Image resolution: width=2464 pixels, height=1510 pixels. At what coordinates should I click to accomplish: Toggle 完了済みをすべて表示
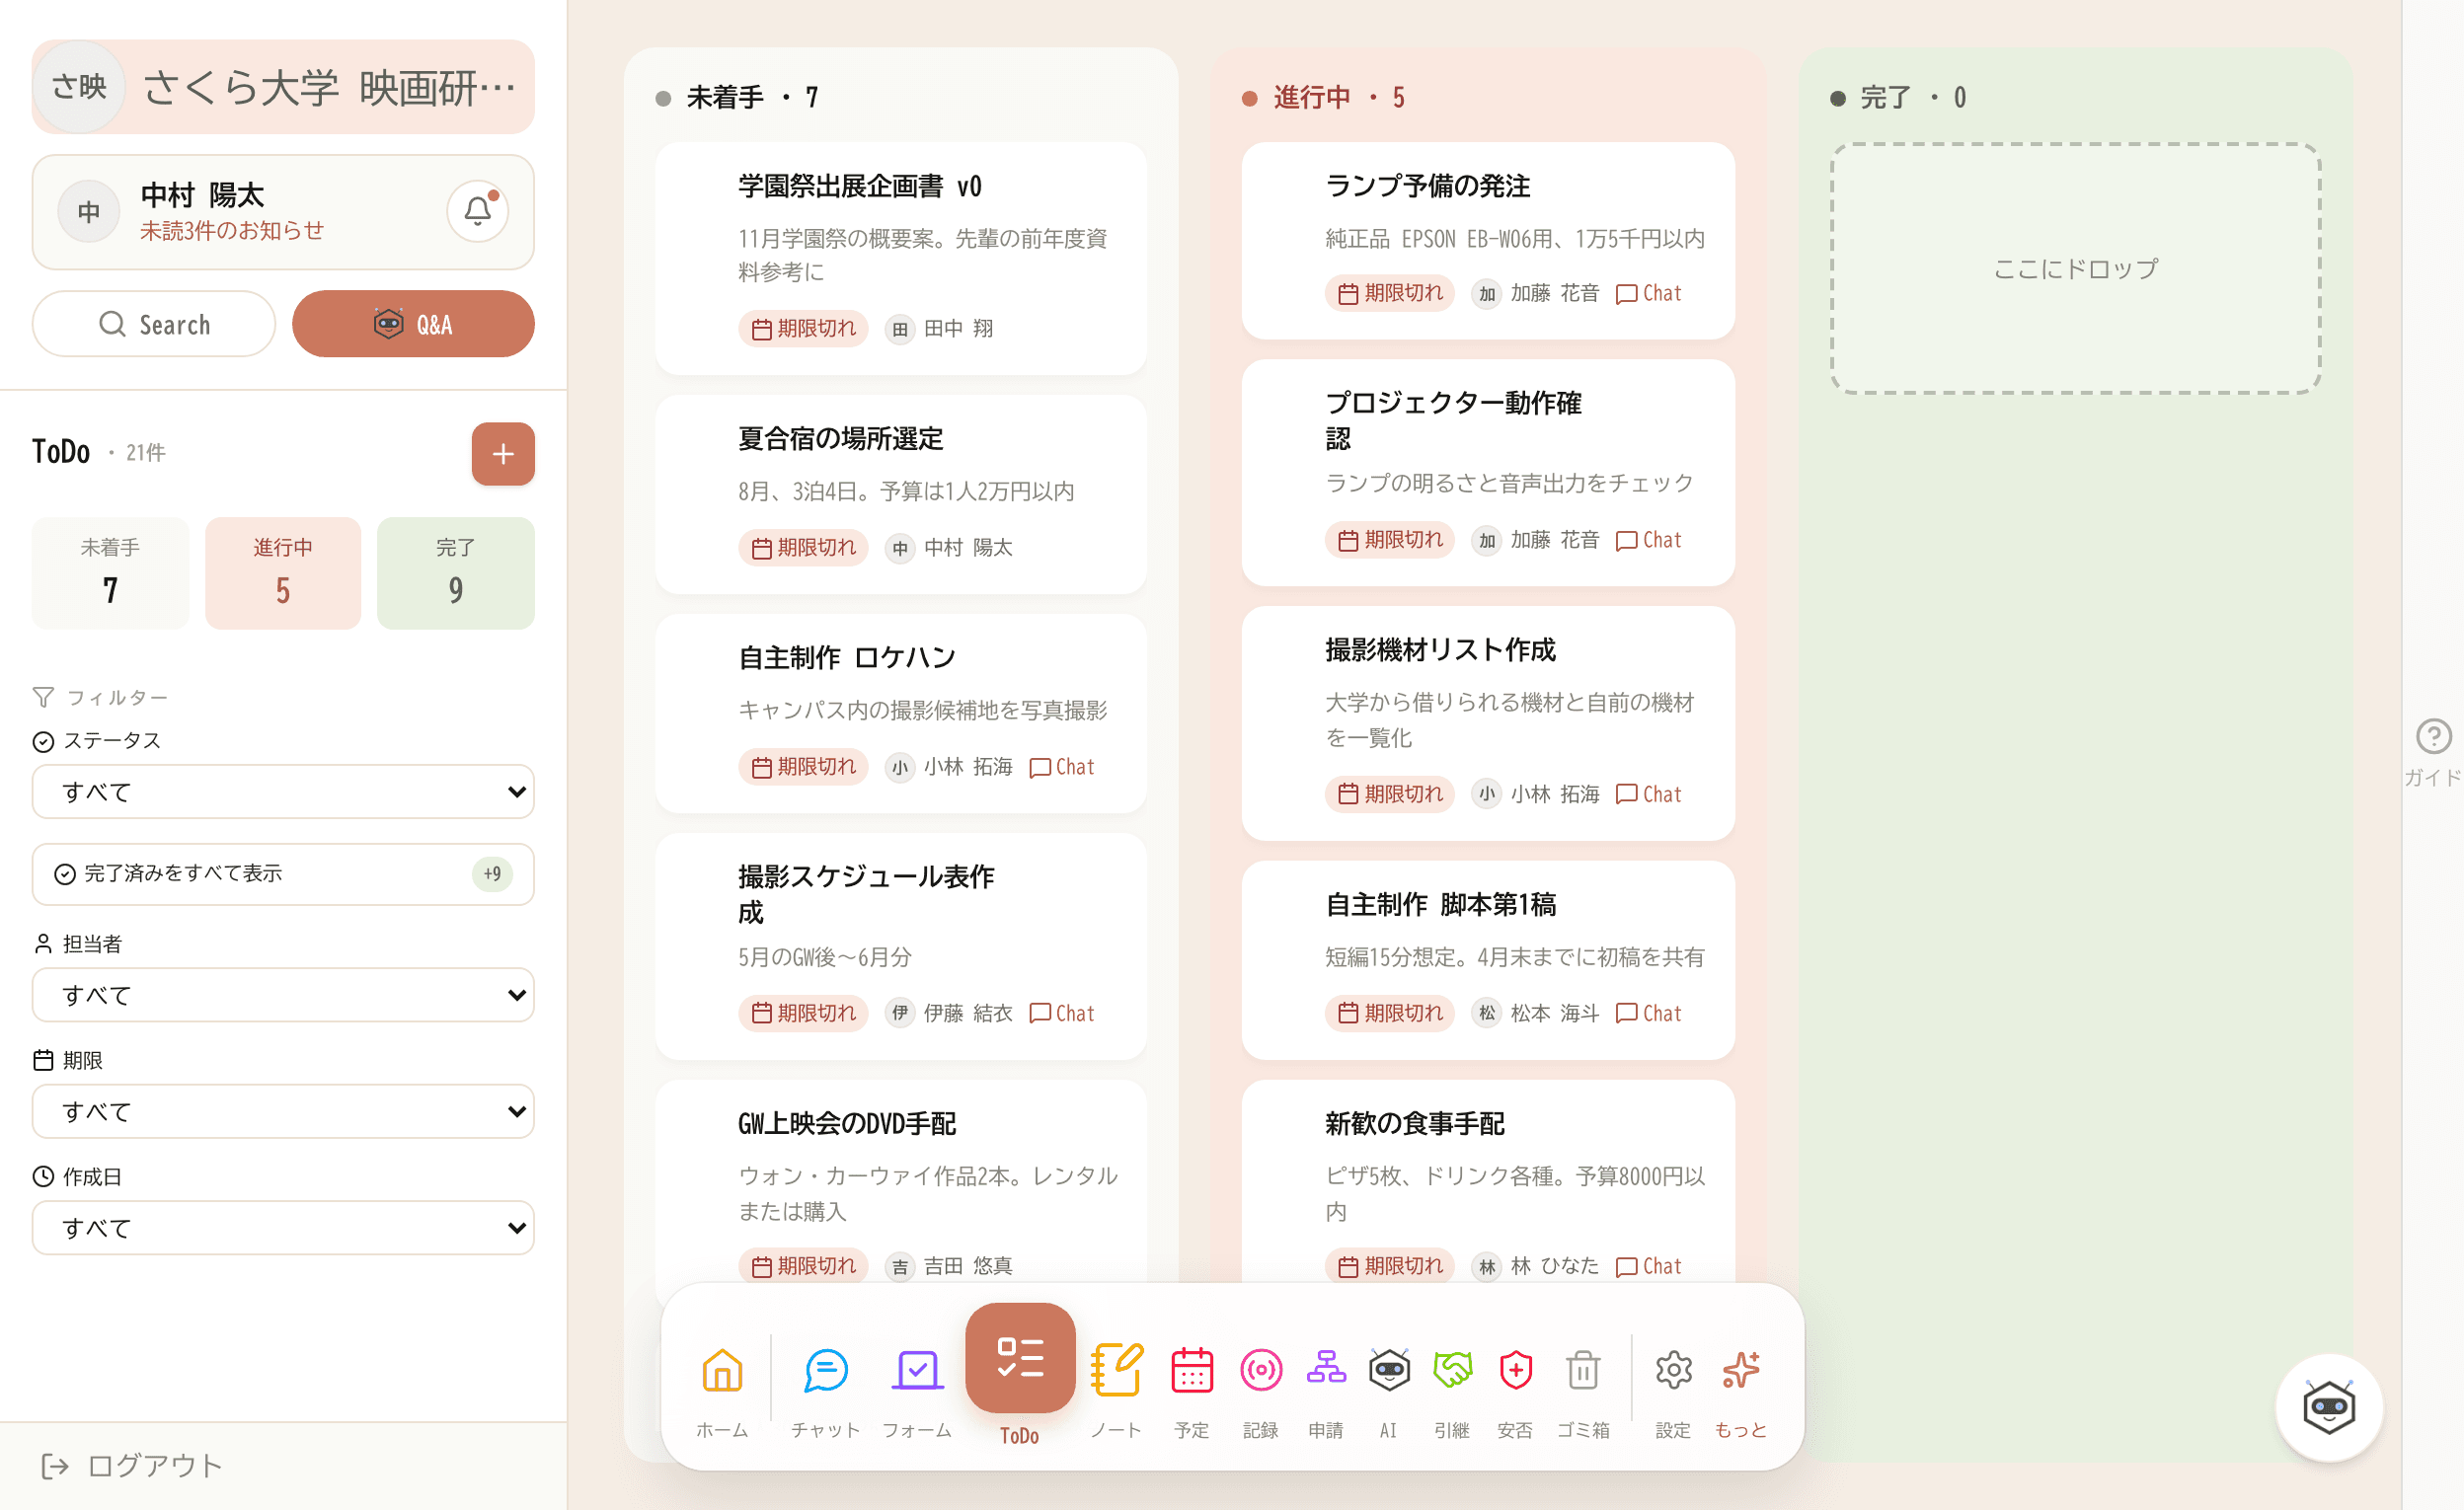[x=283, y=874]
